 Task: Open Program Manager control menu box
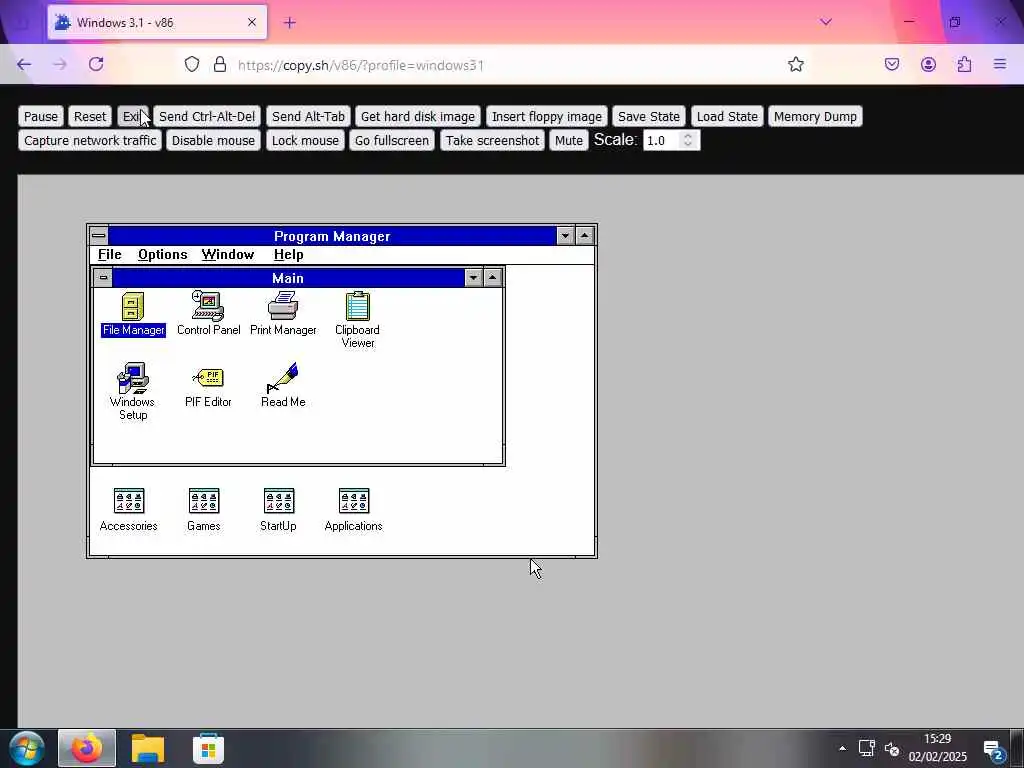pyautogui.click(x=99, y=236)
